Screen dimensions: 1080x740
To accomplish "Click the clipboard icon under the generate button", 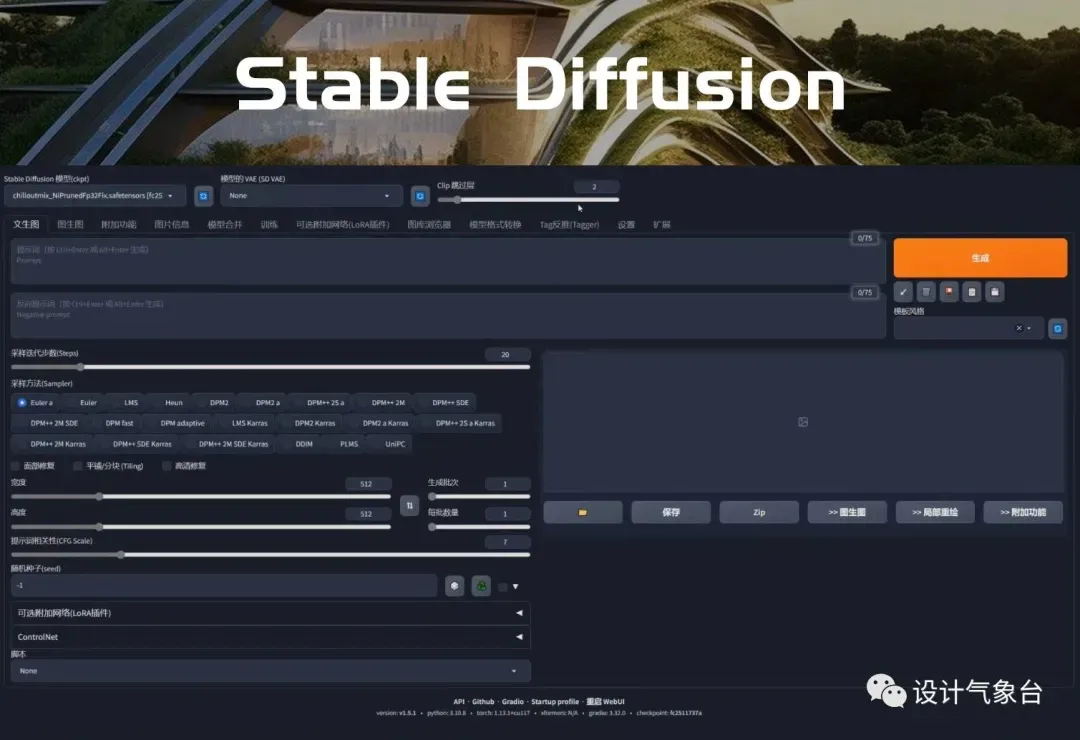I will click(x=972, y=292).
